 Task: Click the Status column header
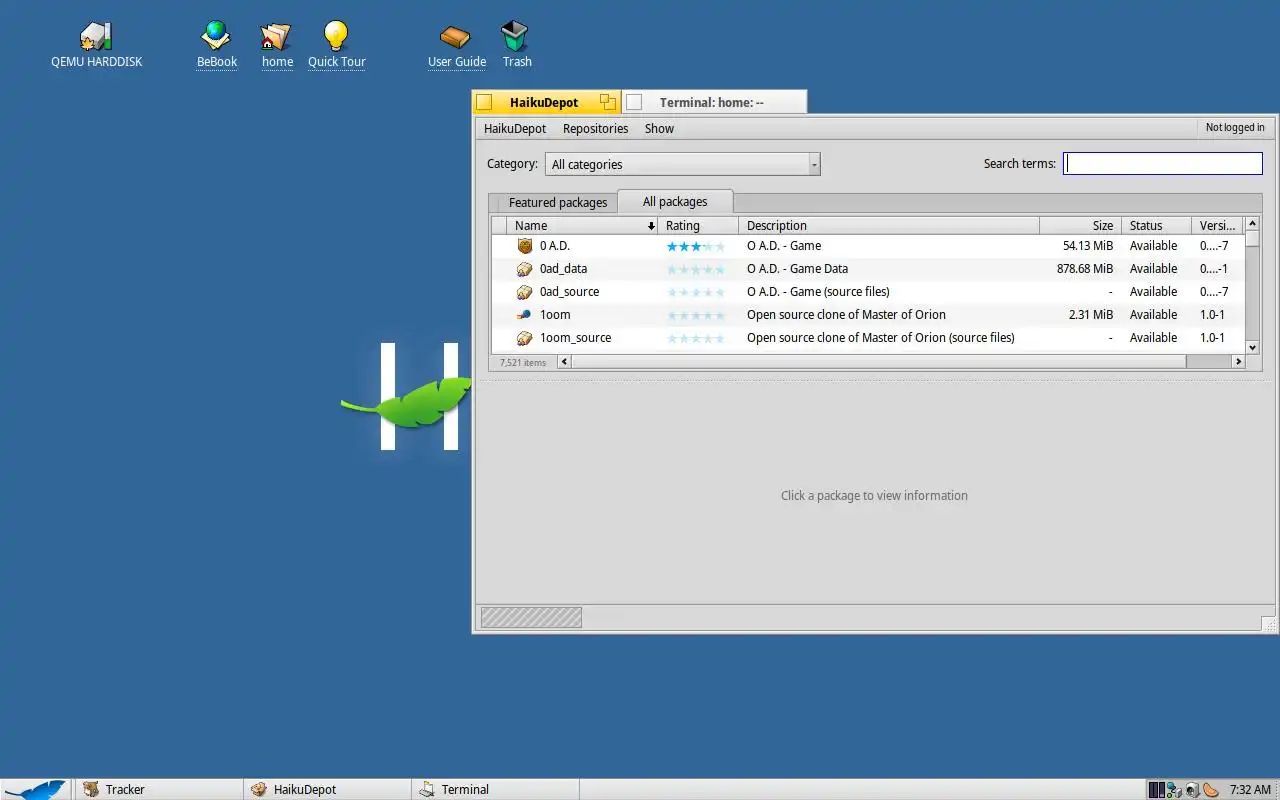point(1156,226)
